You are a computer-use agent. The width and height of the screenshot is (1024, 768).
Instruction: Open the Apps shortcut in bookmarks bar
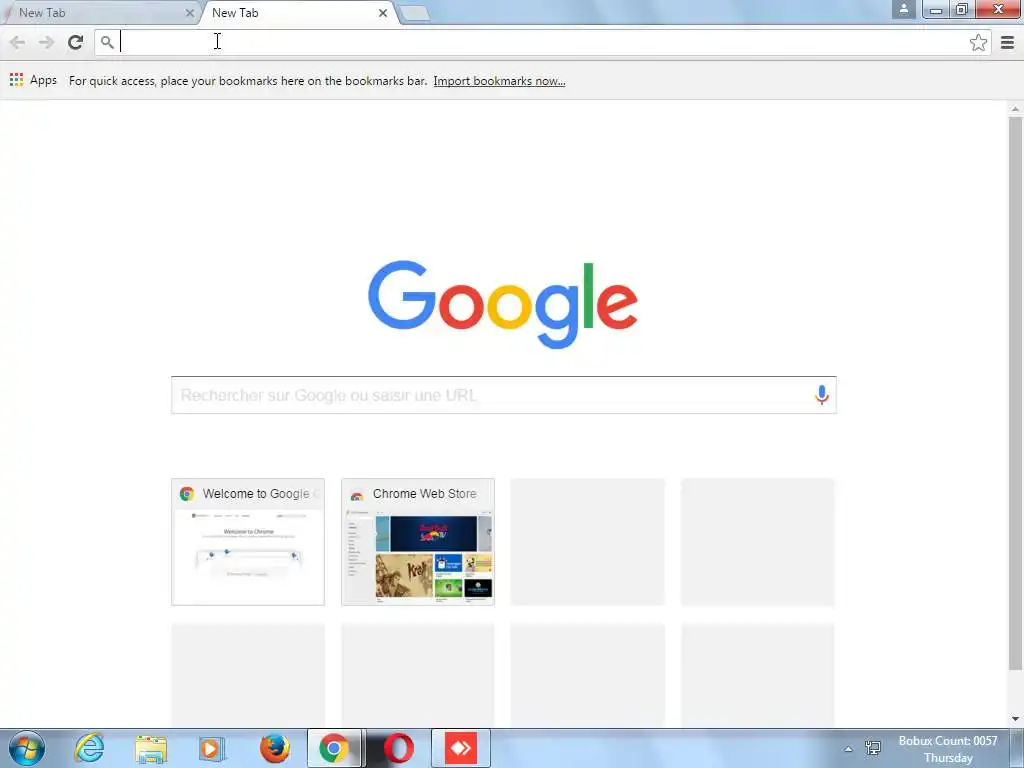[33, 80]
